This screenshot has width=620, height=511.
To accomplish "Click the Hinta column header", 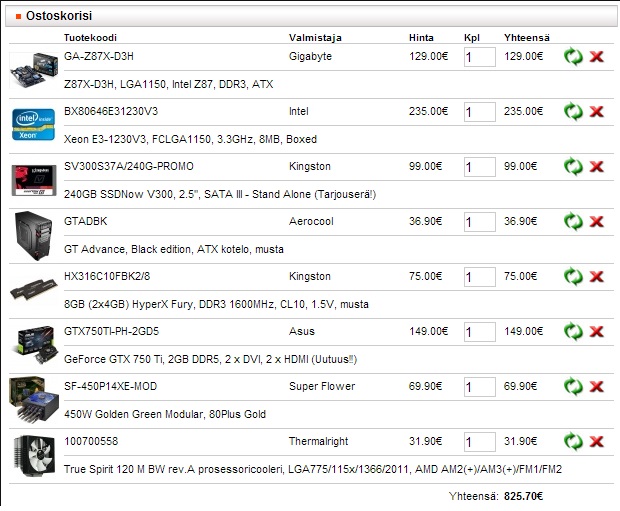I will click(x=421, y=38).
